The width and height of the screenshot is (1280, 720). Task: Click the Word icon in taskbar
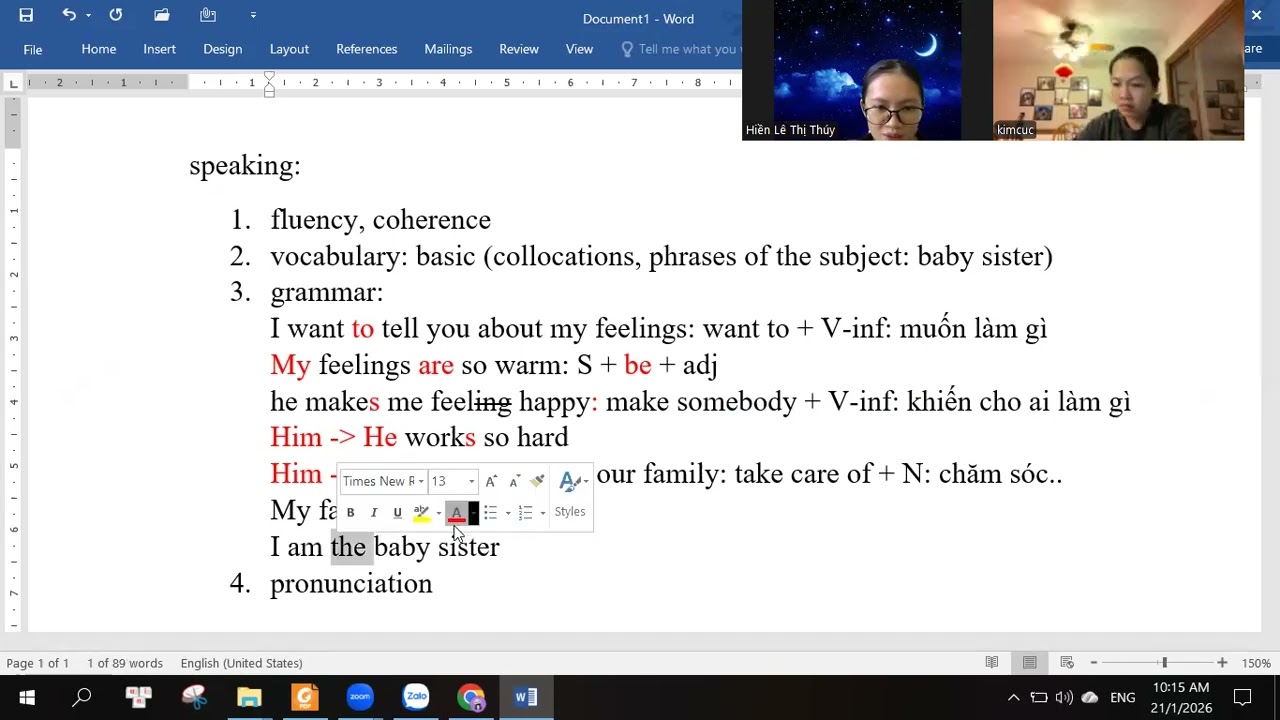pos(526,697)
